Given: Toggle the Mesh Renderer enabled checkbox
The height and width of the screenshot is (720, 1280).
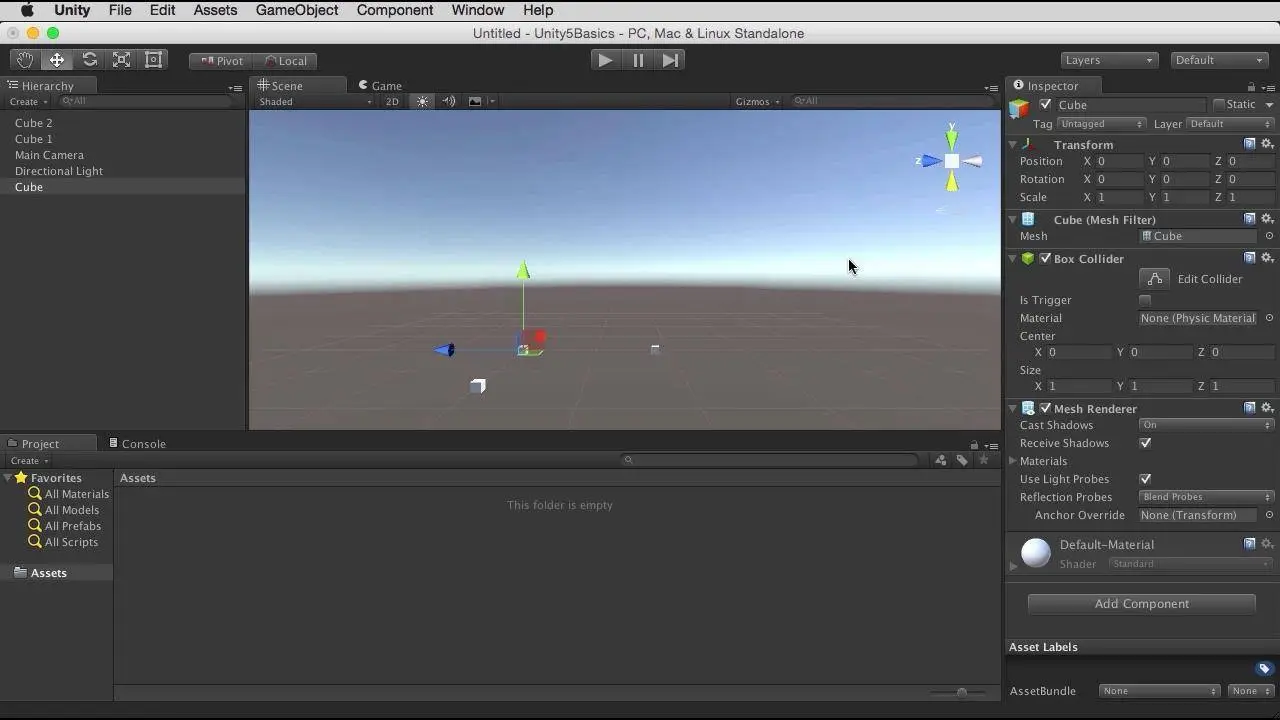Looking at the screenshot, I should pos(1045,408).
